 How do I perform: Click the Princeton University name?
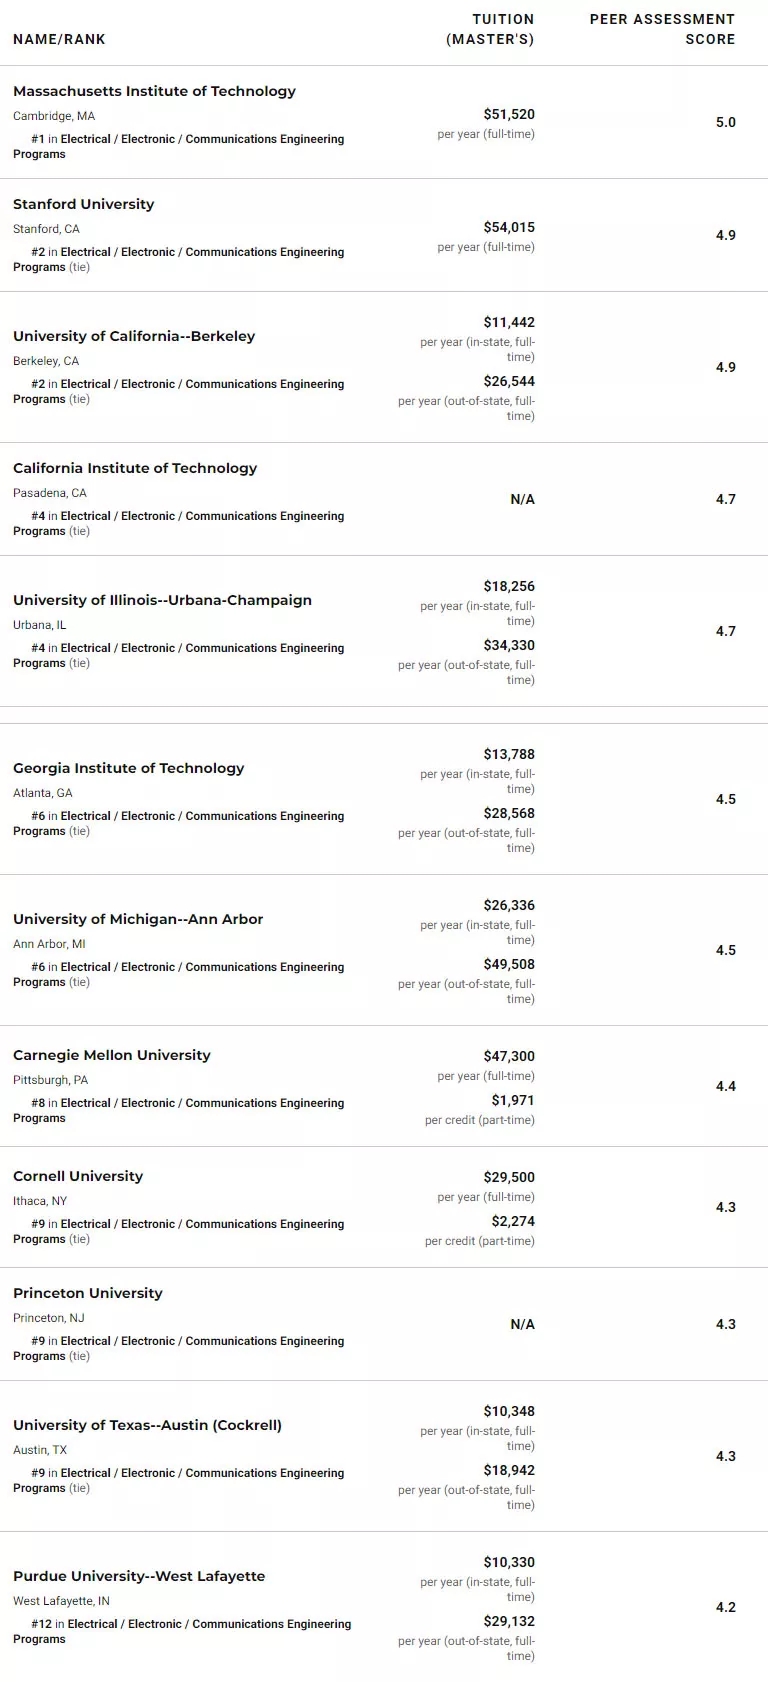(87, 1293)
